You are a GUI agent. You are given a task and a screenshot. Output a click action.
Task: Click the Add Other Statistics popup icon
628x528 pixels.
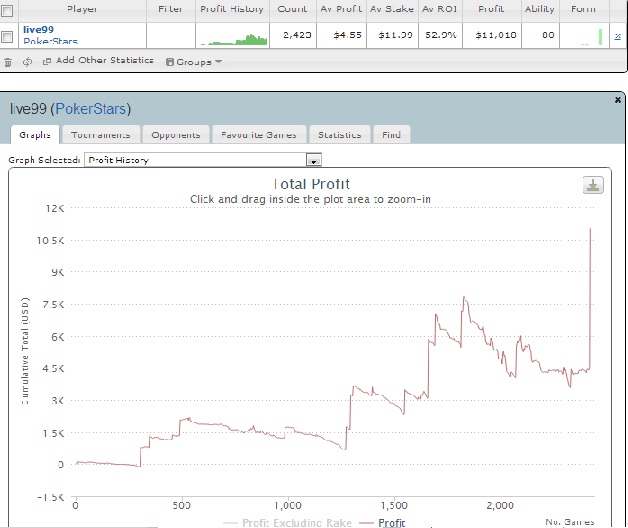pyautogui.click(x=47, y=61)
